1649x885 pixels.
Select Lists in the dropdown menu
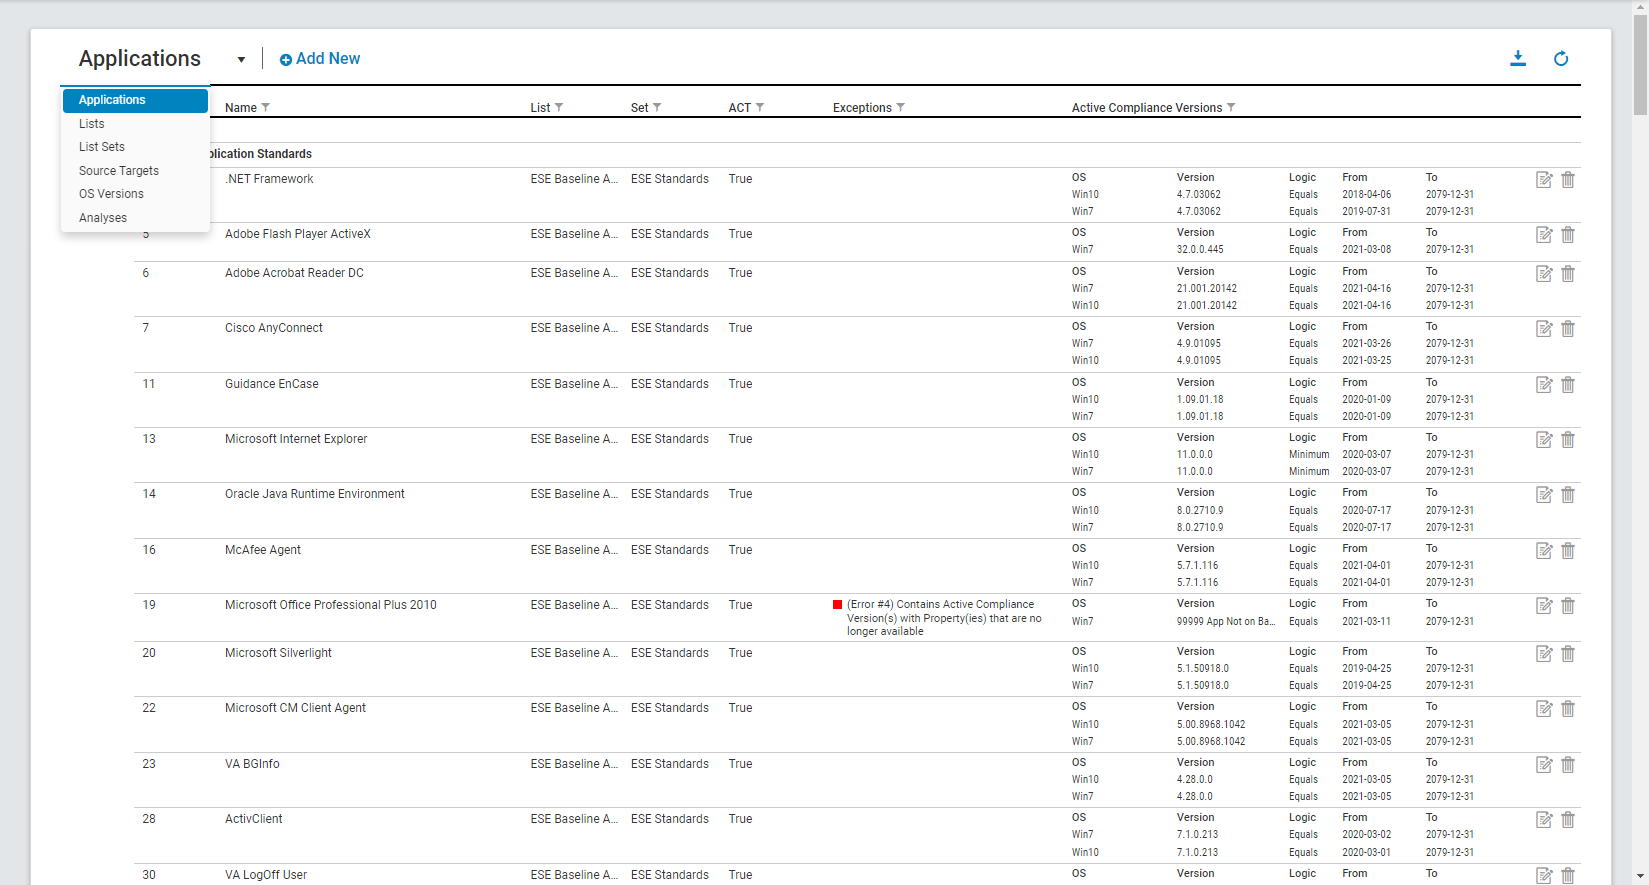click(135, 124)
